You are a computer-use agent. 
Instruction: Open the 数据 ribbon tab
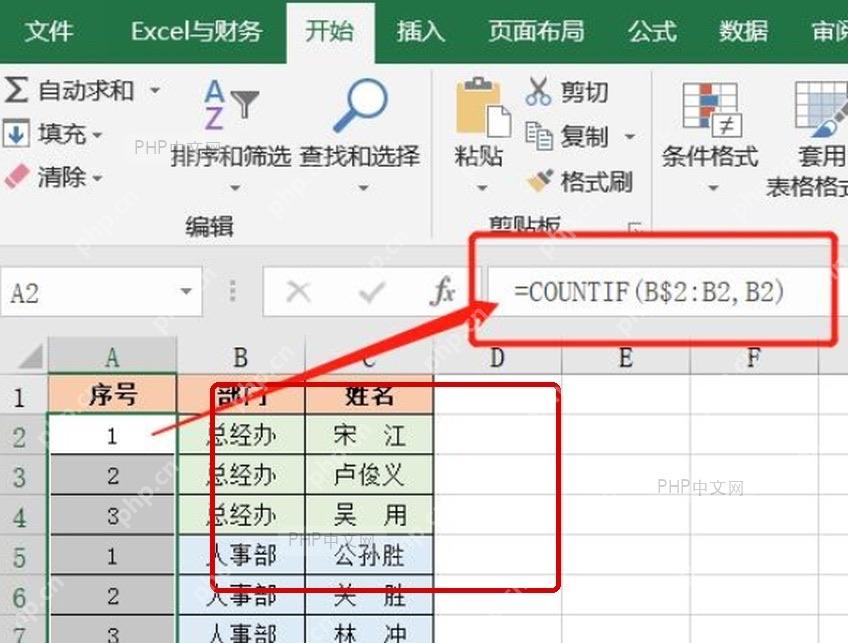pyautogui.click(x=744, y=31)
